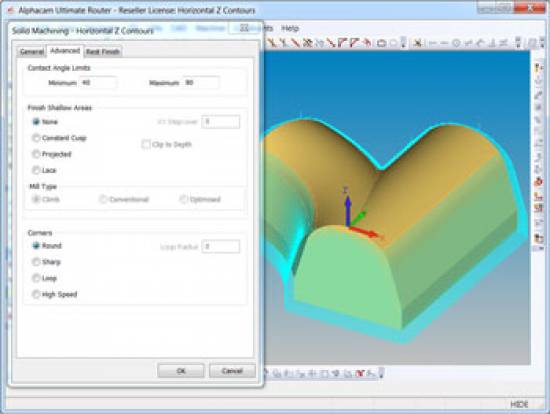The width and height of the screenshot is (550, 414).
Task: Click the black cross icon in top toolbar
Action: (417, 43)
